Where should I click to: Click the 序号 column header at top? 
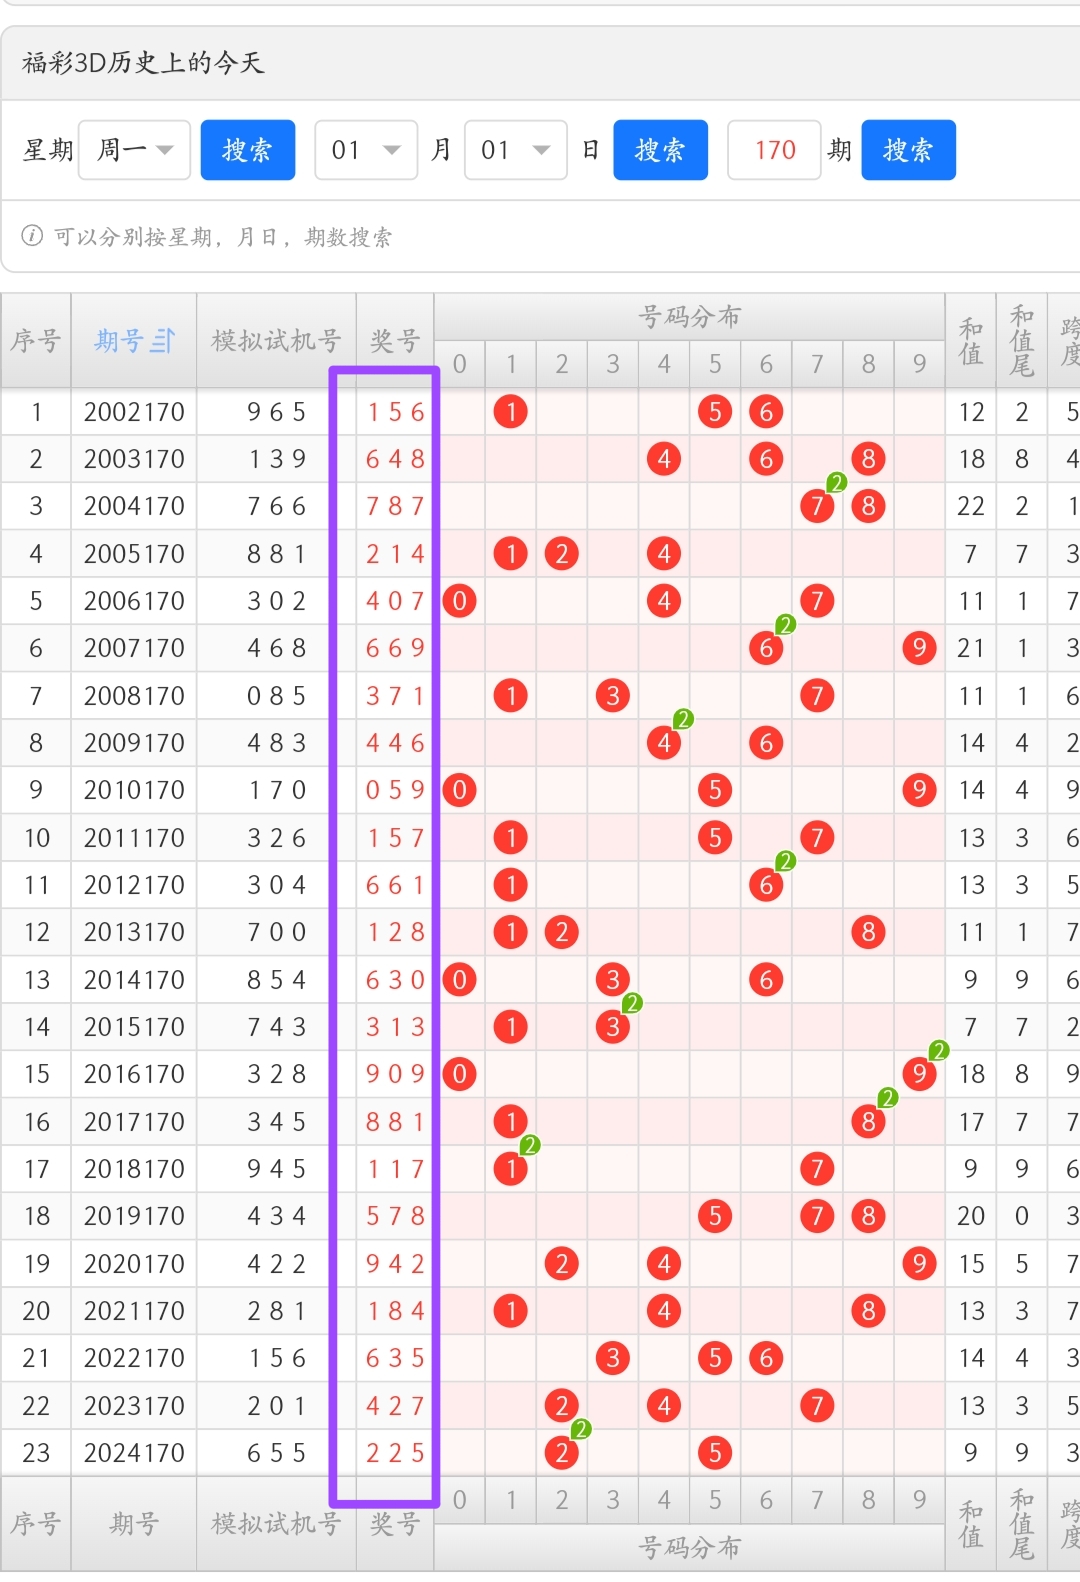tap(36, 341)
